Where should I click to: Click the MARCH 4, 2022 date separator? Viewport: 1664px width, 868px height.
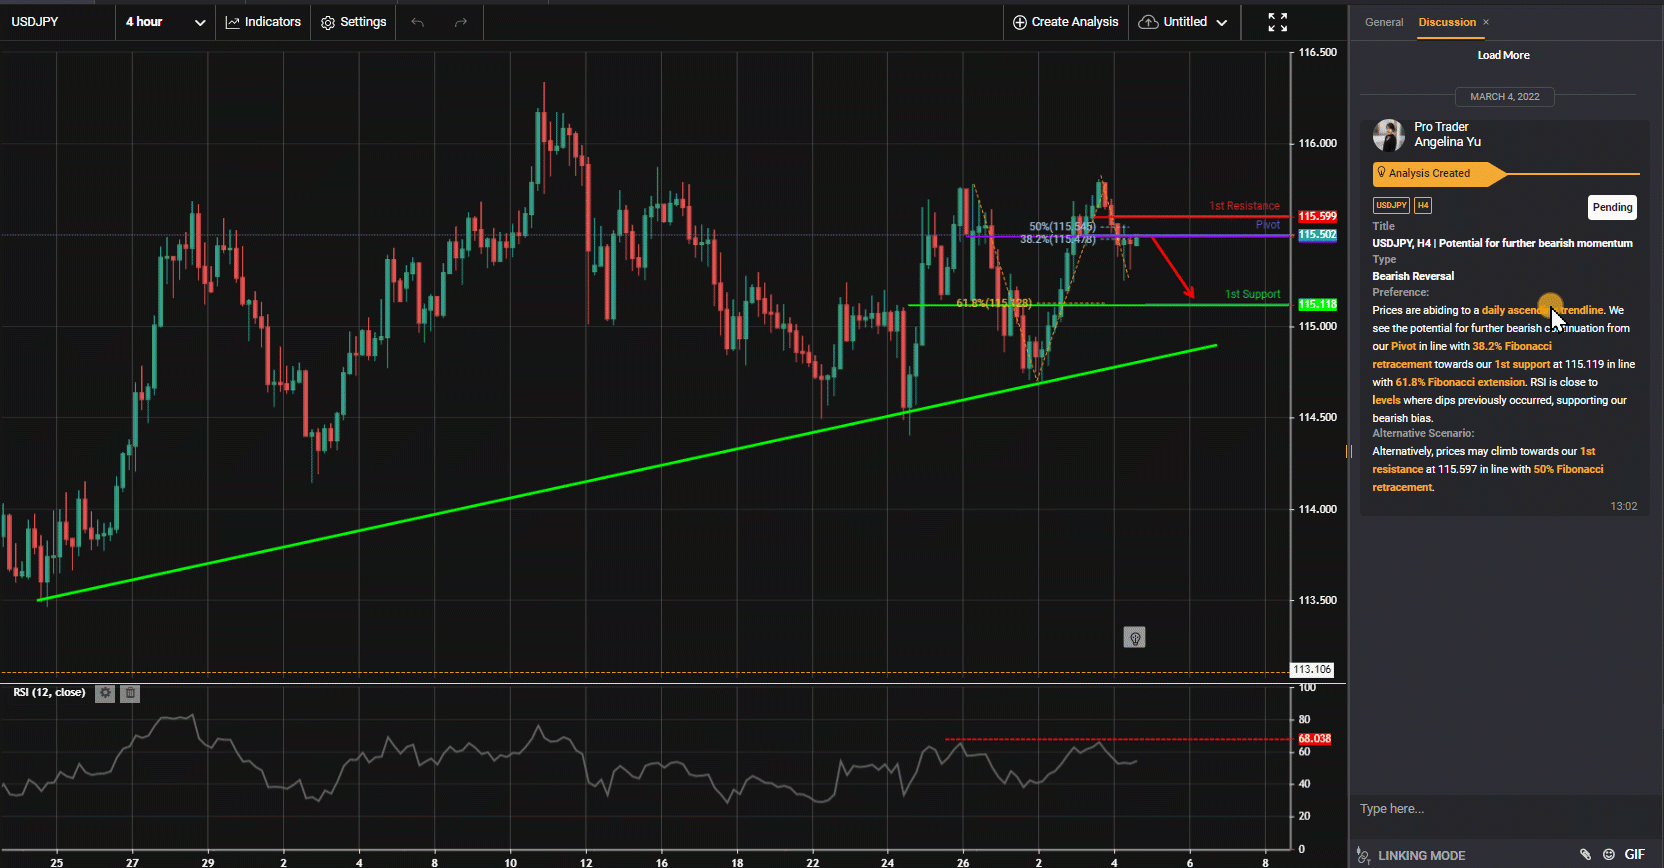pos(1504,97)
